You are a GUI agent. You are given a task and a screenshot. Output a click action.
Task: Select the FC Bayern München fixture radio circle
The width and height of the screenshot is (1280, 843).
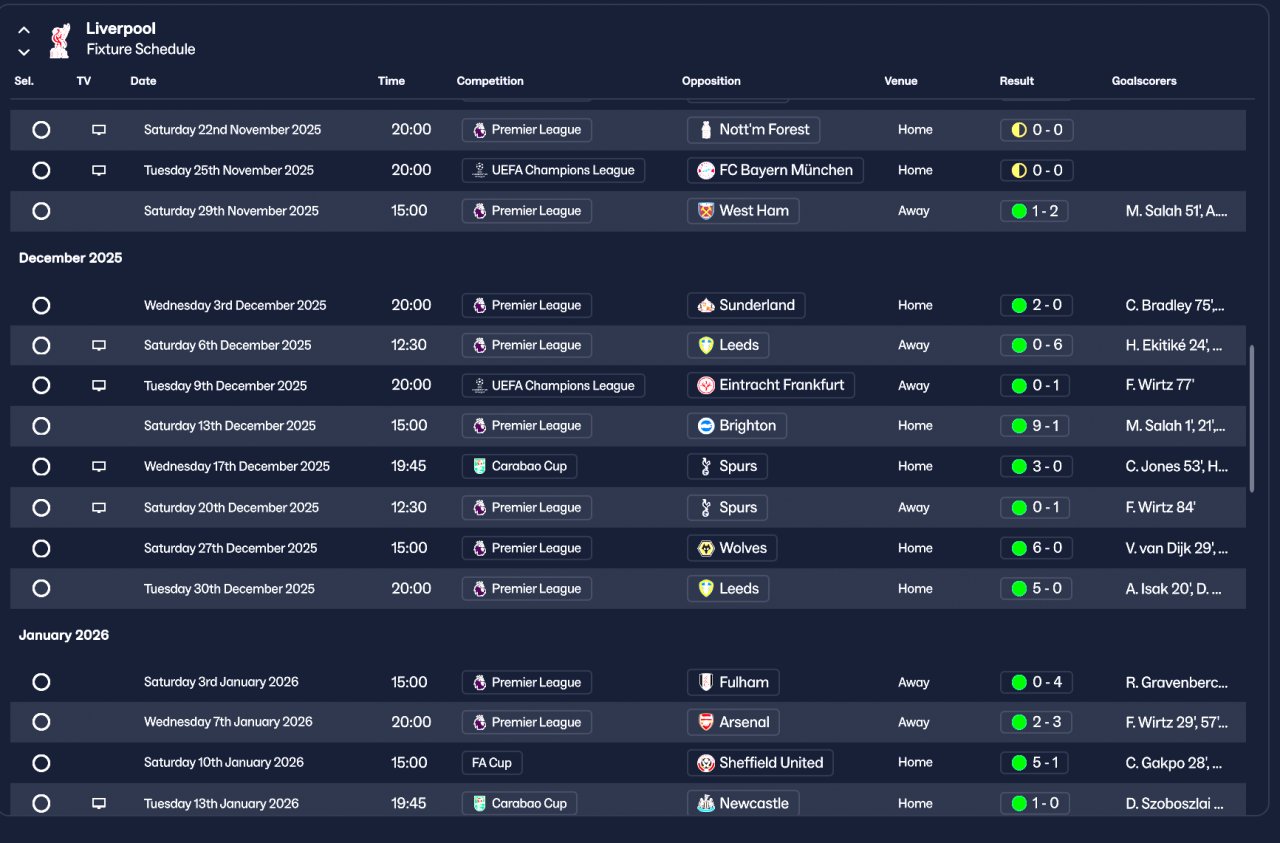tap(41, 171)
